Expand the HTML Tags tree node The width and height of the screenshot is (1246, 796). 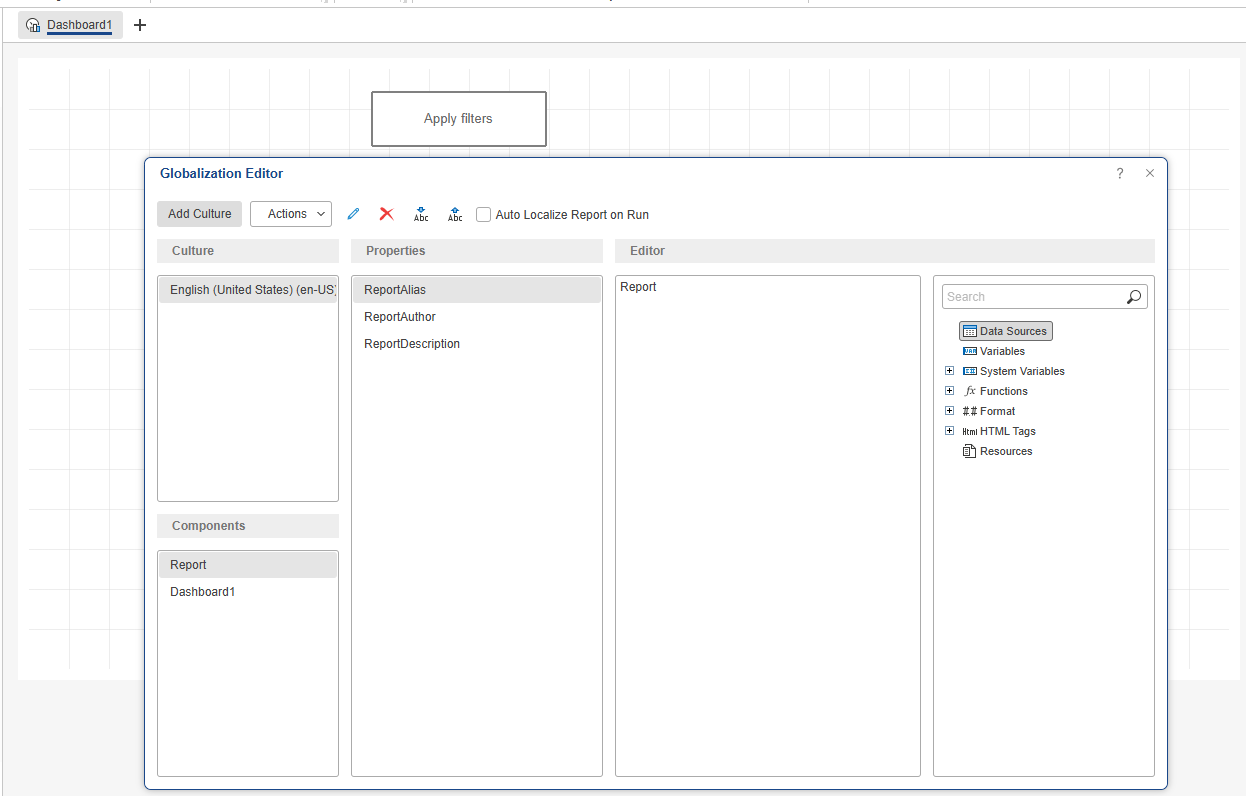click(949, 431)
